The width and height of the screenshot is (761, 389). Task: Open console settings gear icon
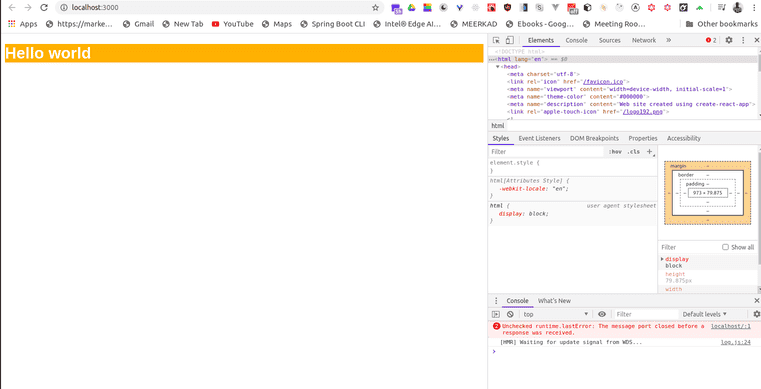point(756,314)
